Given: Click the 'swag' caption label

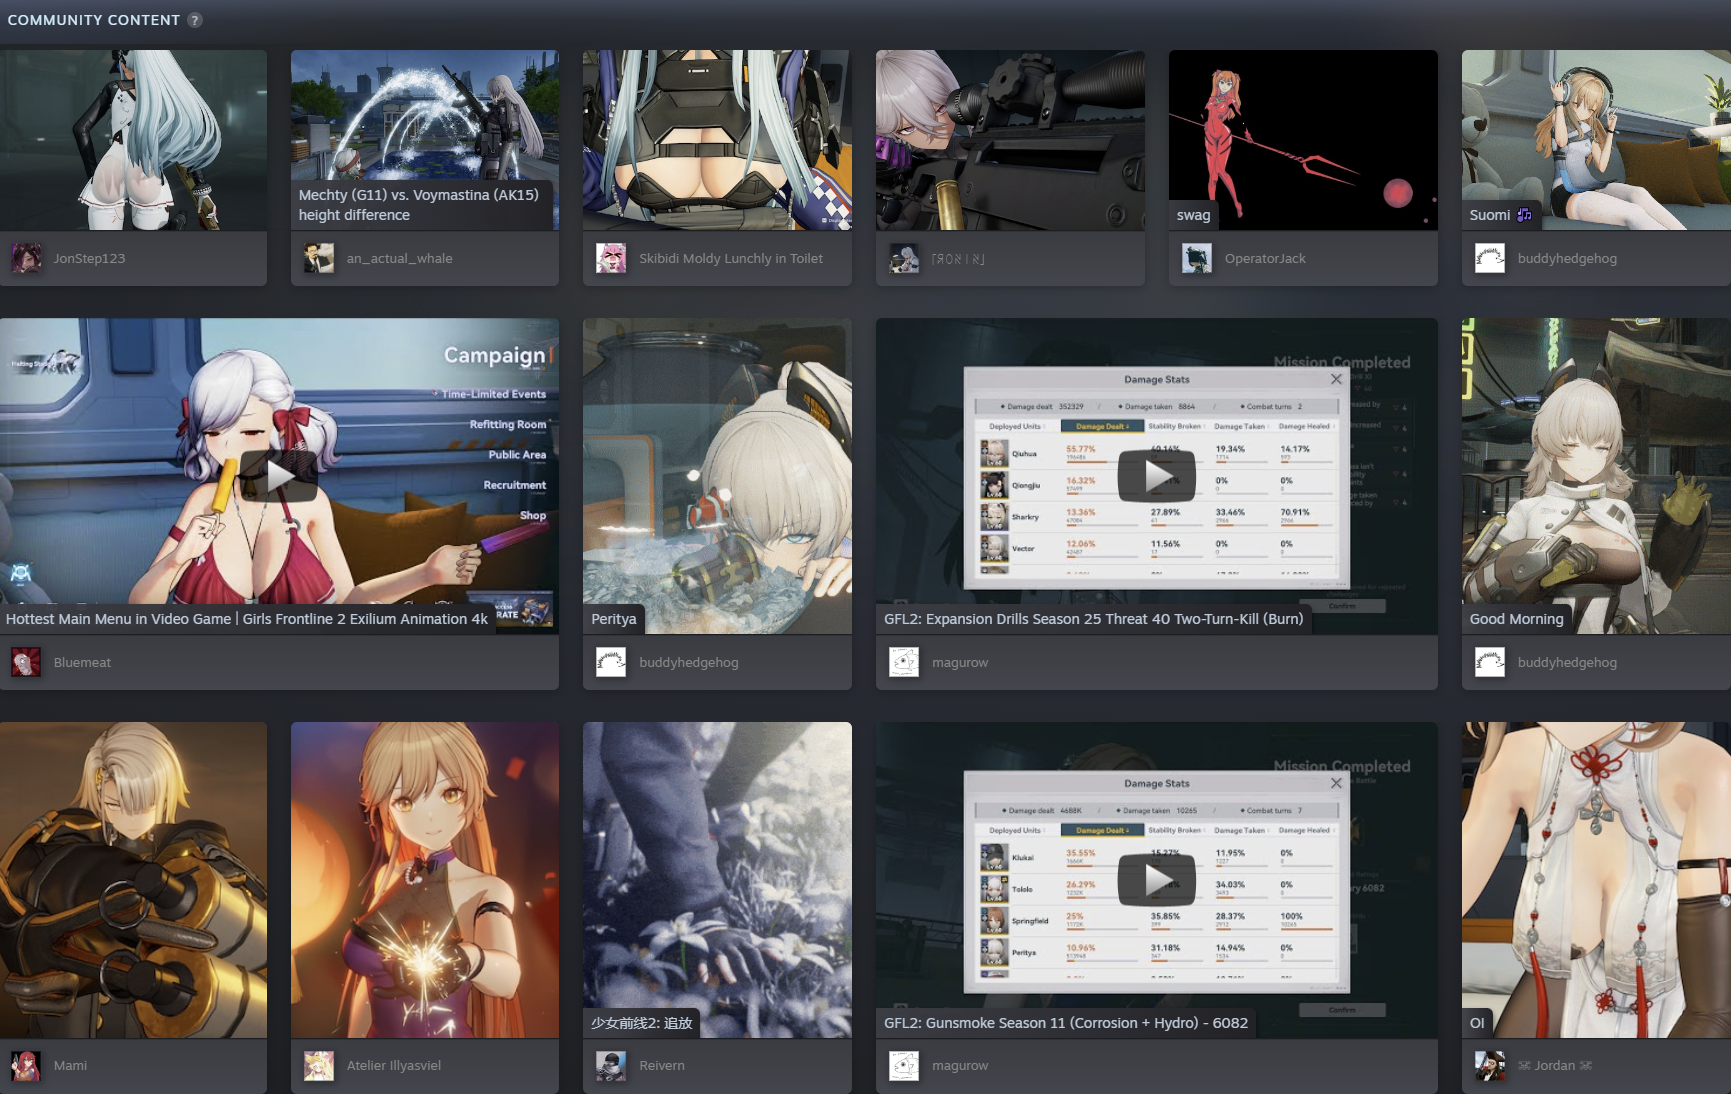Looking at the screenshot, I should [x=1193, y=215].
